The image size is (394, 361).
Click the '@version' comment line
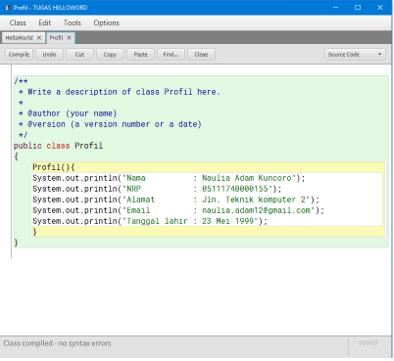[x=110, y=124]
